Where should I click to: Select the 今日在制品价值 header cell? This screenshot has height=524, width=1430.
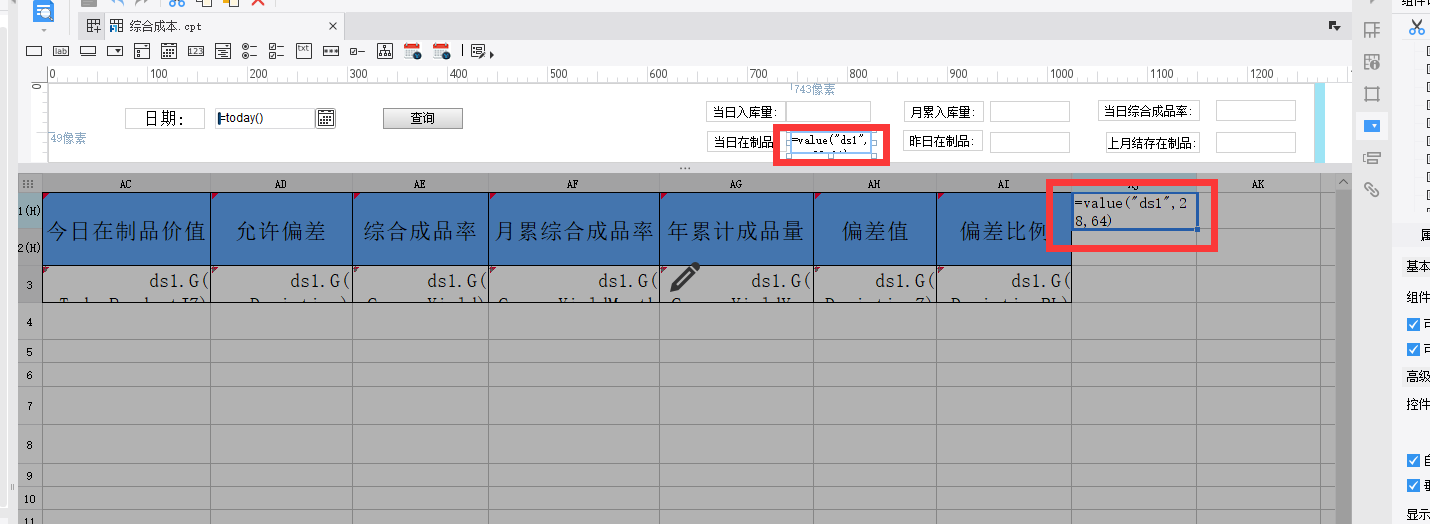point(126,229)
